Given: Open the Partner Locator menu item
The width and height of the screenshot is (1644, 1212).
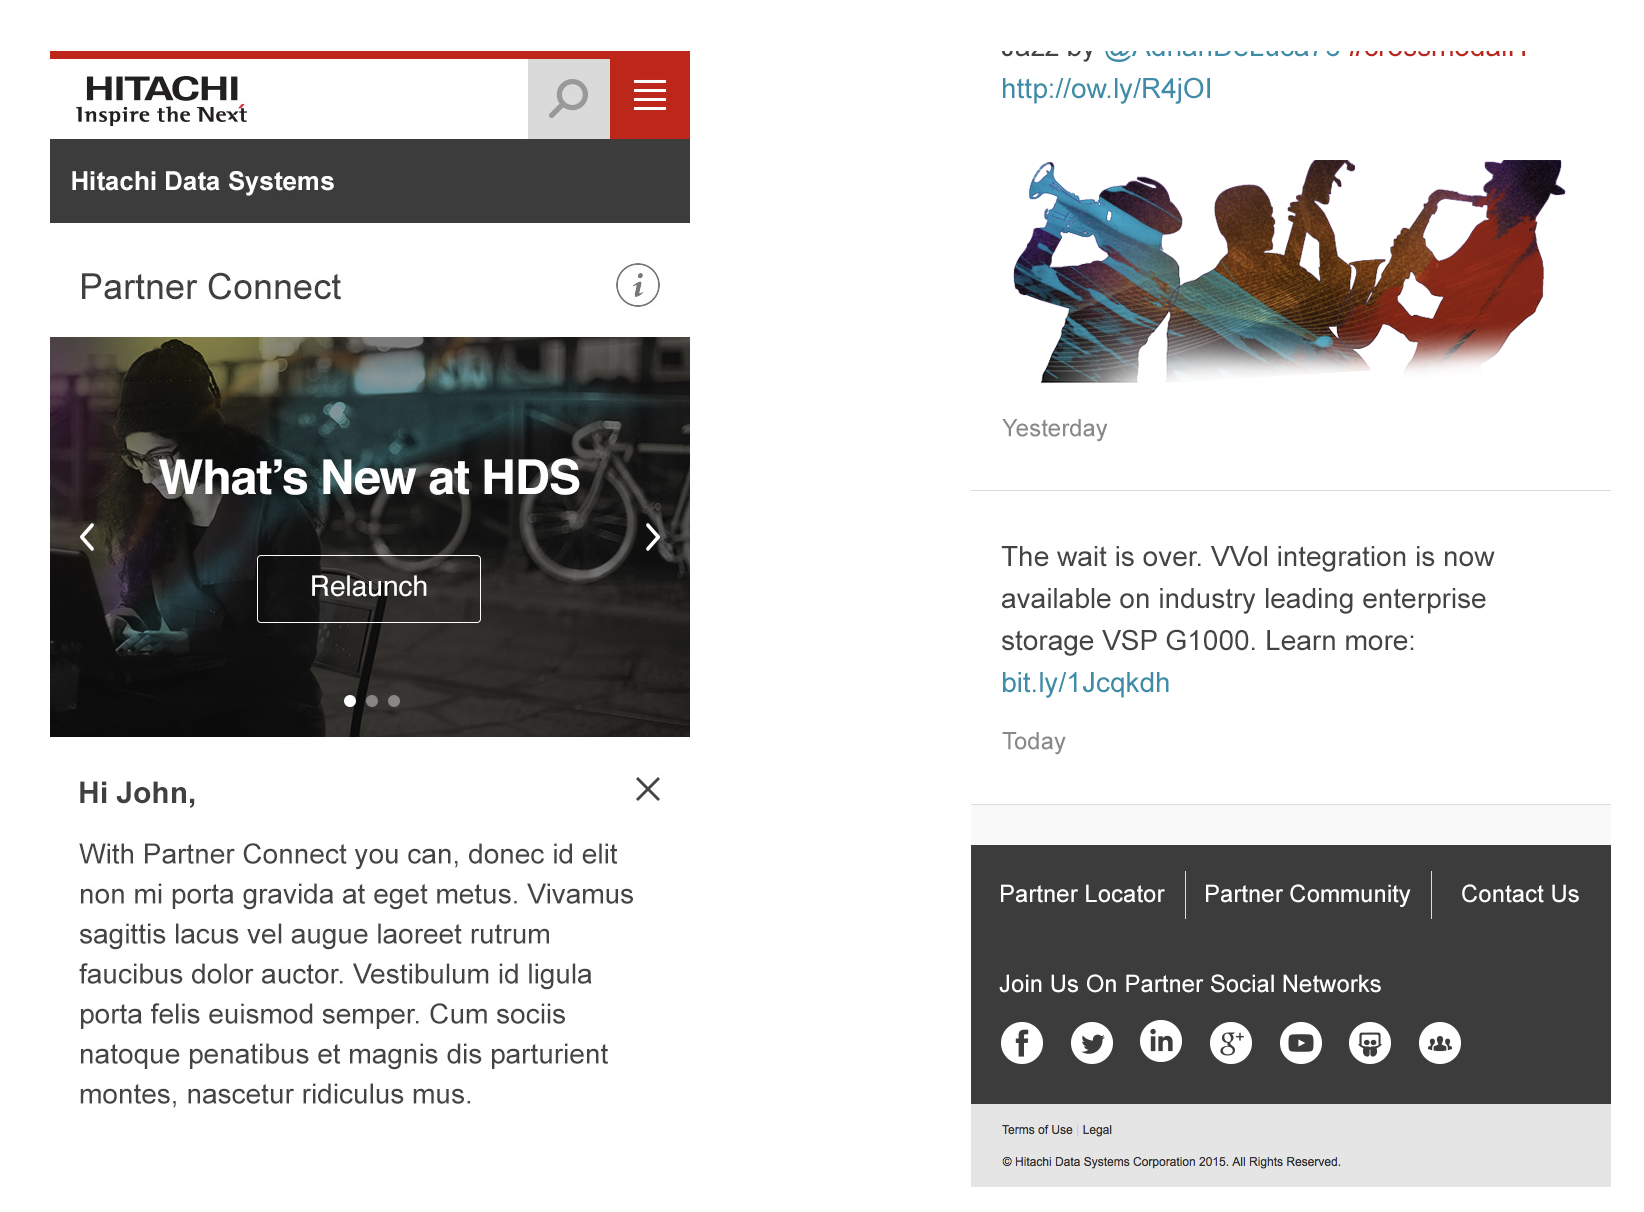Looking at the screenshot, I should pyautogui.click(x=1082, y=894).
